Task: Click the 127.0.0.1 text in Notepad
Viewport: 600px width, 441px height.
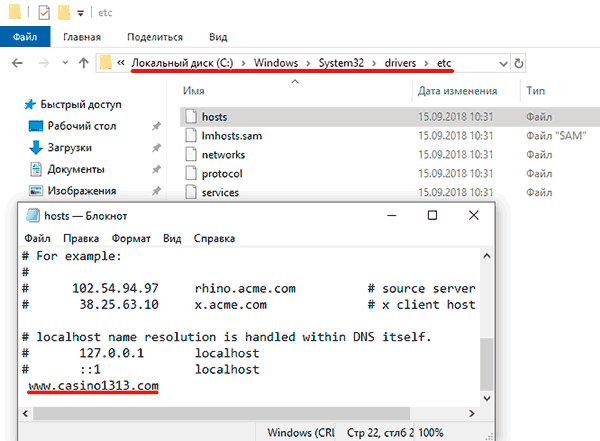Action: [111, 353]
